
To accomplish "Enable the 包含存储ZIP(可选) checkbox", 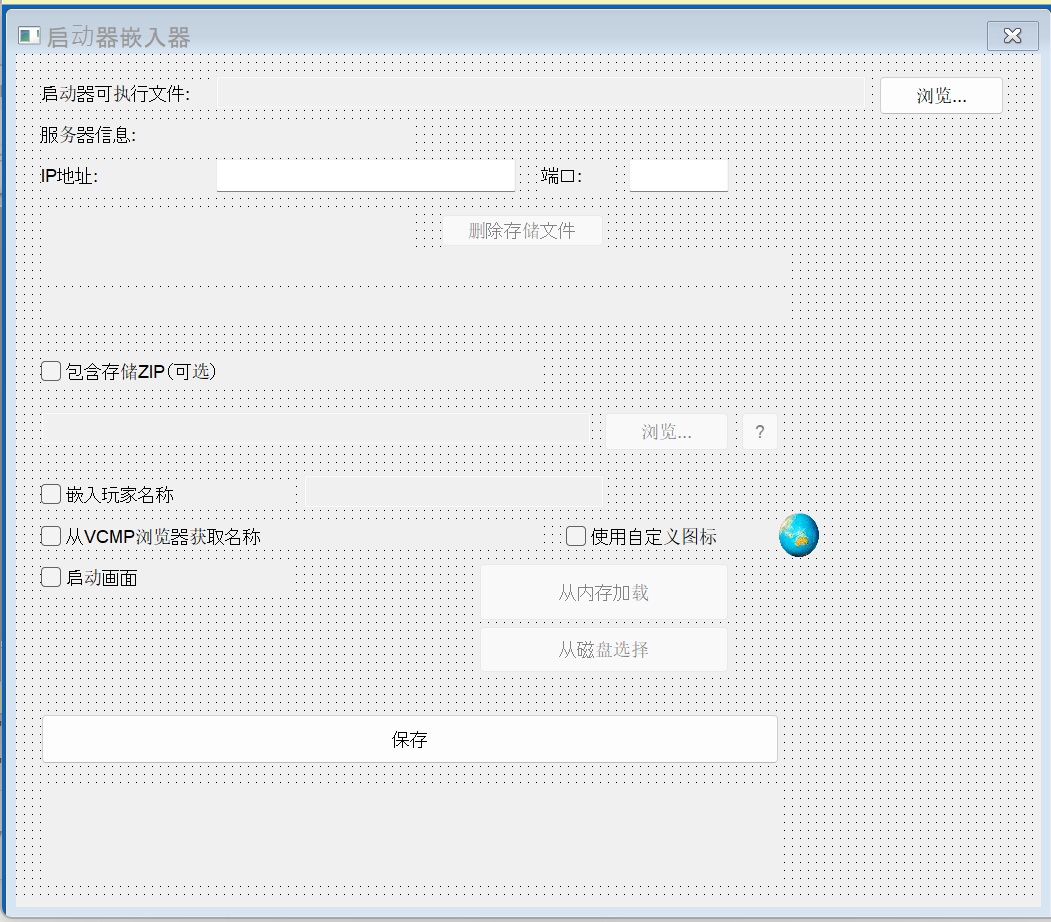I will click(50, 370).
